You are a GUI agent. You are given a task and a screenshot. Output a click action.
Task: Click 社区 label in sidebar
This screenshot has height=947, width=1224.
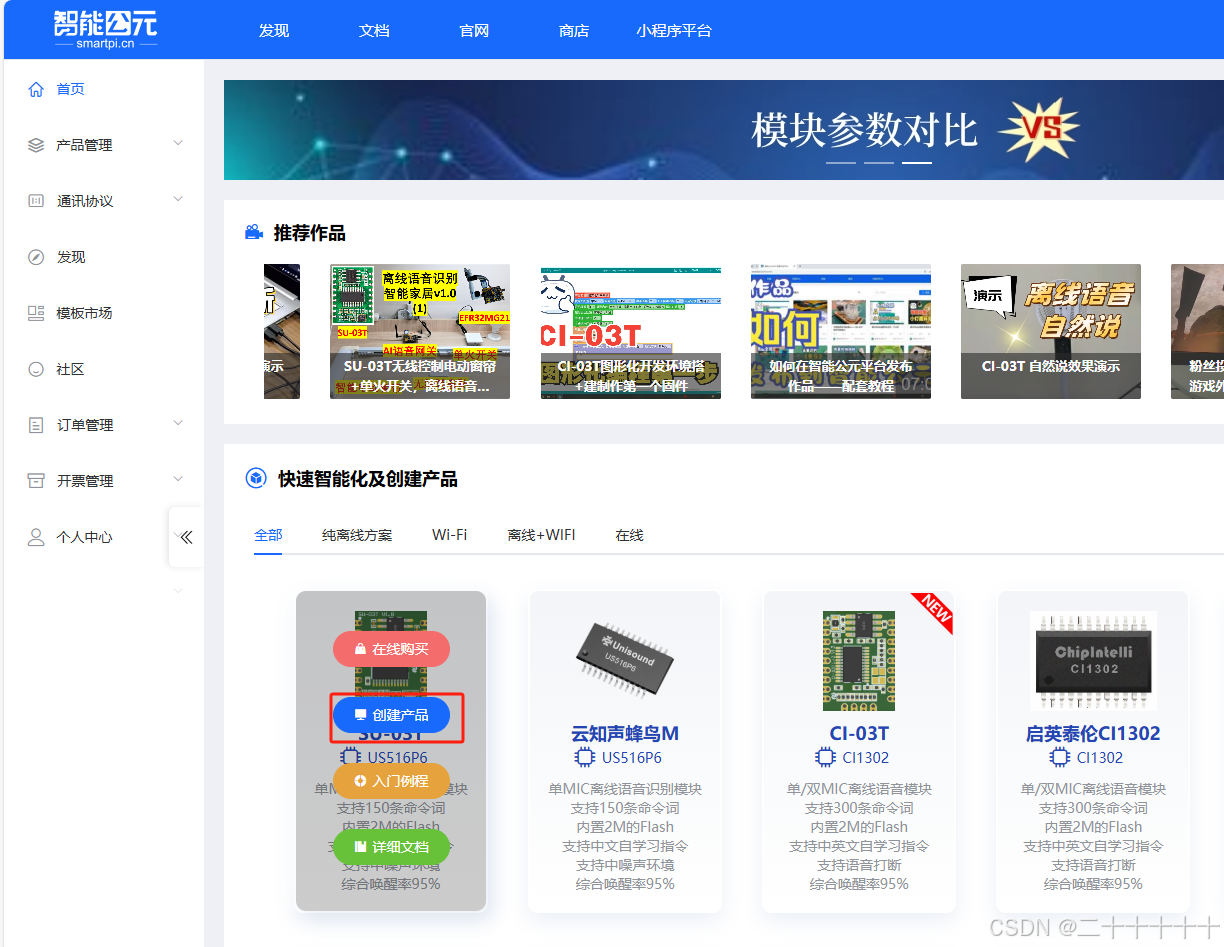pyautogui.click(x=71, y=369)
